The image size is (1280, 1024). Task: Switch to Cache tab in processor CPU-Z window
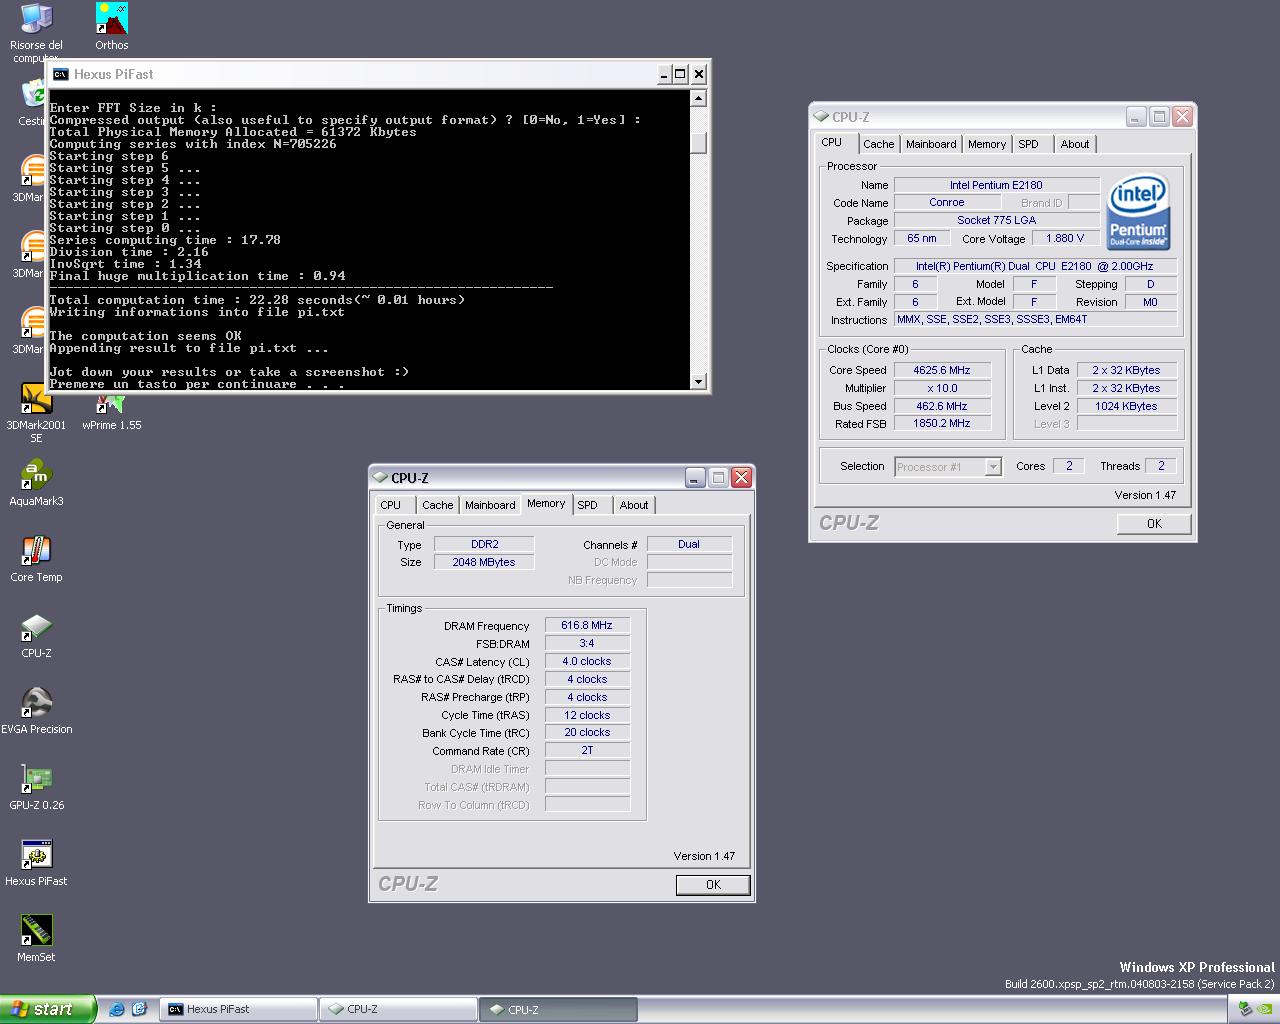click(879, 144)
